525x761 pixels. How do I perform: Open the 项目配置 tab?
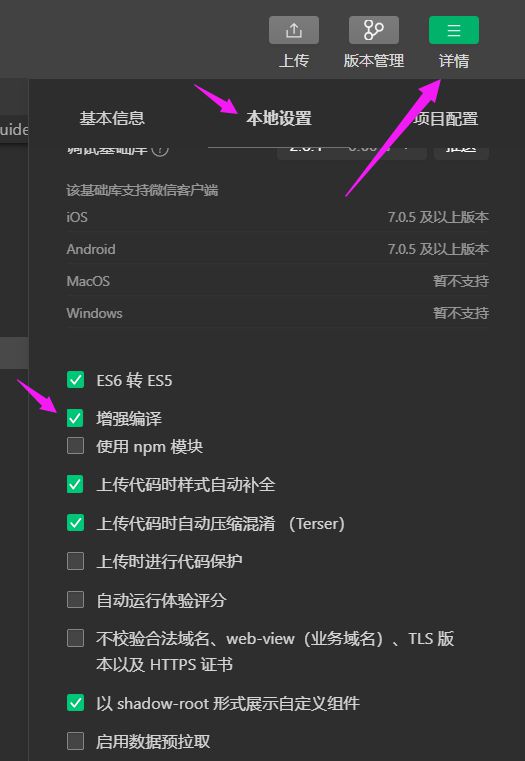pyautogui.click(x=445, y=118)
